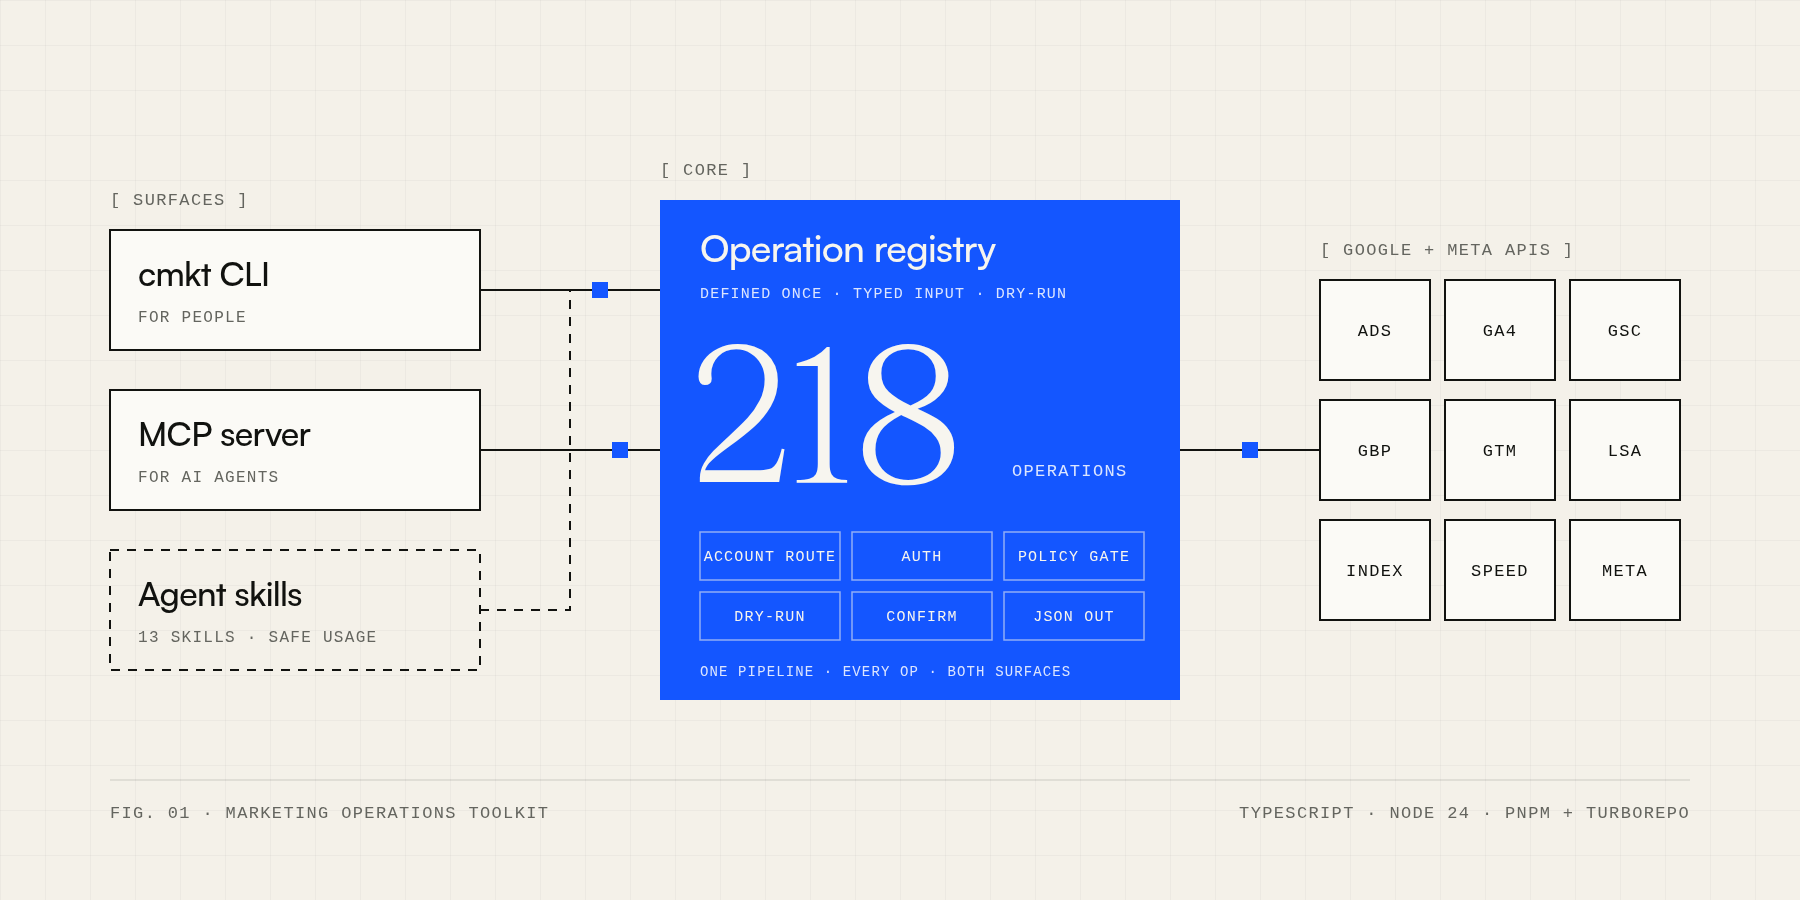Screen dimensions: 1800x900
Task: Select the JSON OUT box
Action: click(x=1074, y=616)
